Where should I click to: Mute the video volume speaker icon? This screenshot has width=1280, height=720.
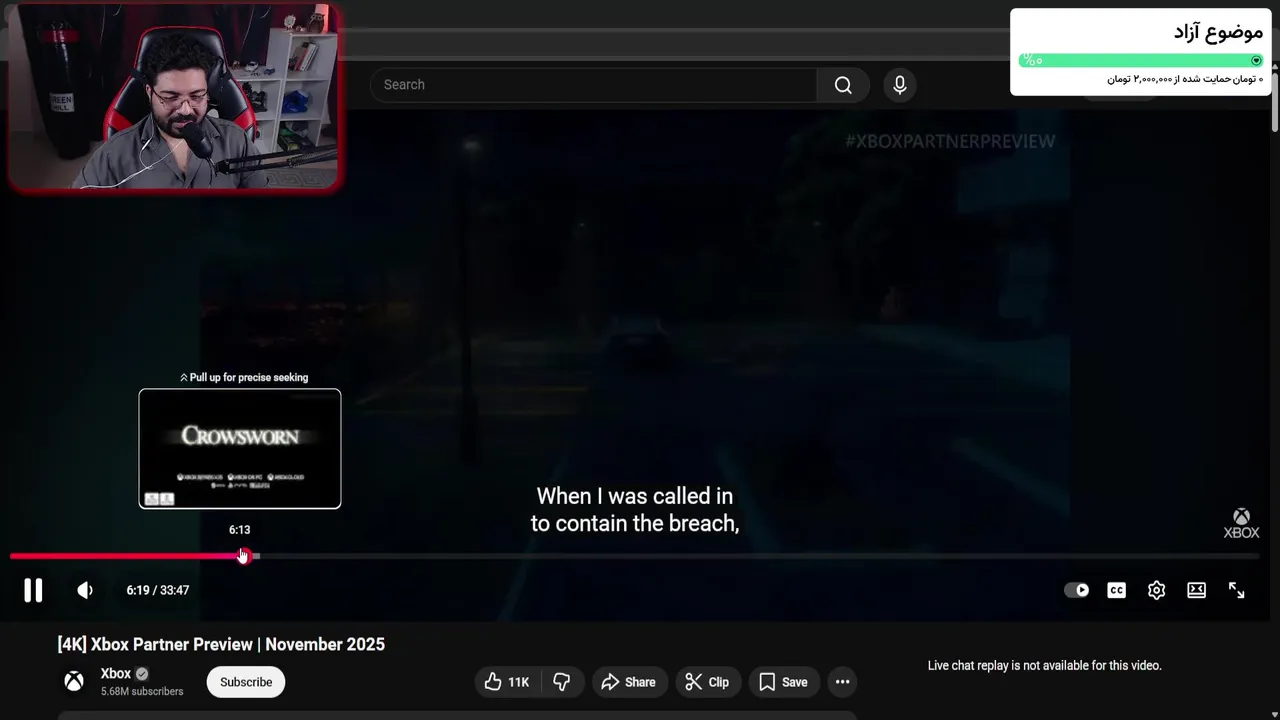(85, 590)
